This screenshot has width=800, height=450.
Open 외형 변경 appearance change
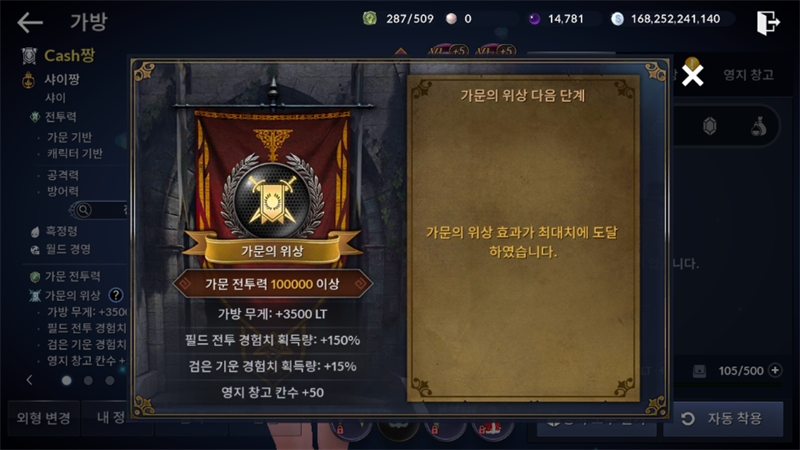pos(43,418)
